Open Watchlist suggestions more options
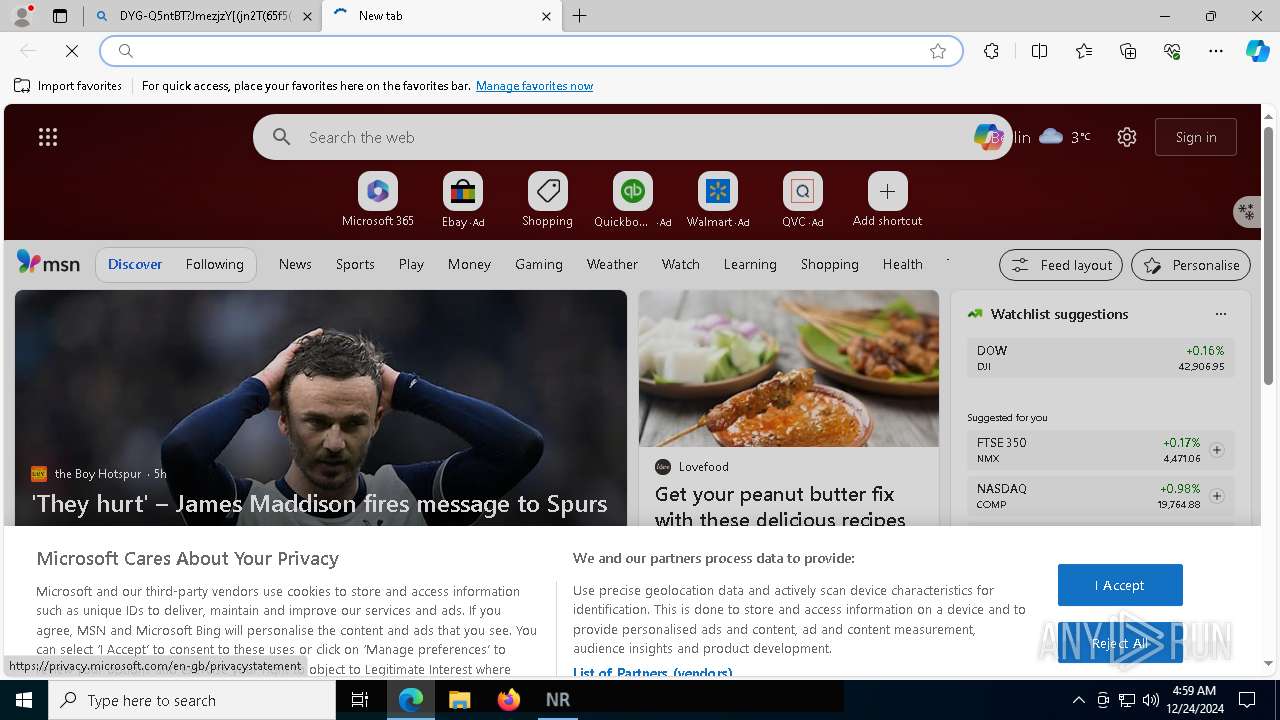The height and width of the screenshot is (720, 1280). tap(1221, 314)
